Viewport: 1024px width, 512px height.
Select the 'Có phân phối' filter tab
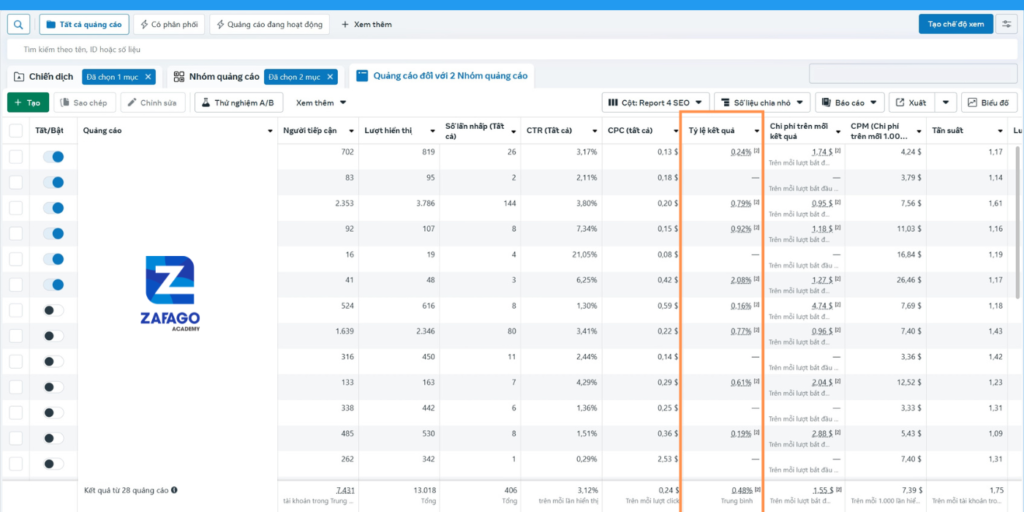169,25
